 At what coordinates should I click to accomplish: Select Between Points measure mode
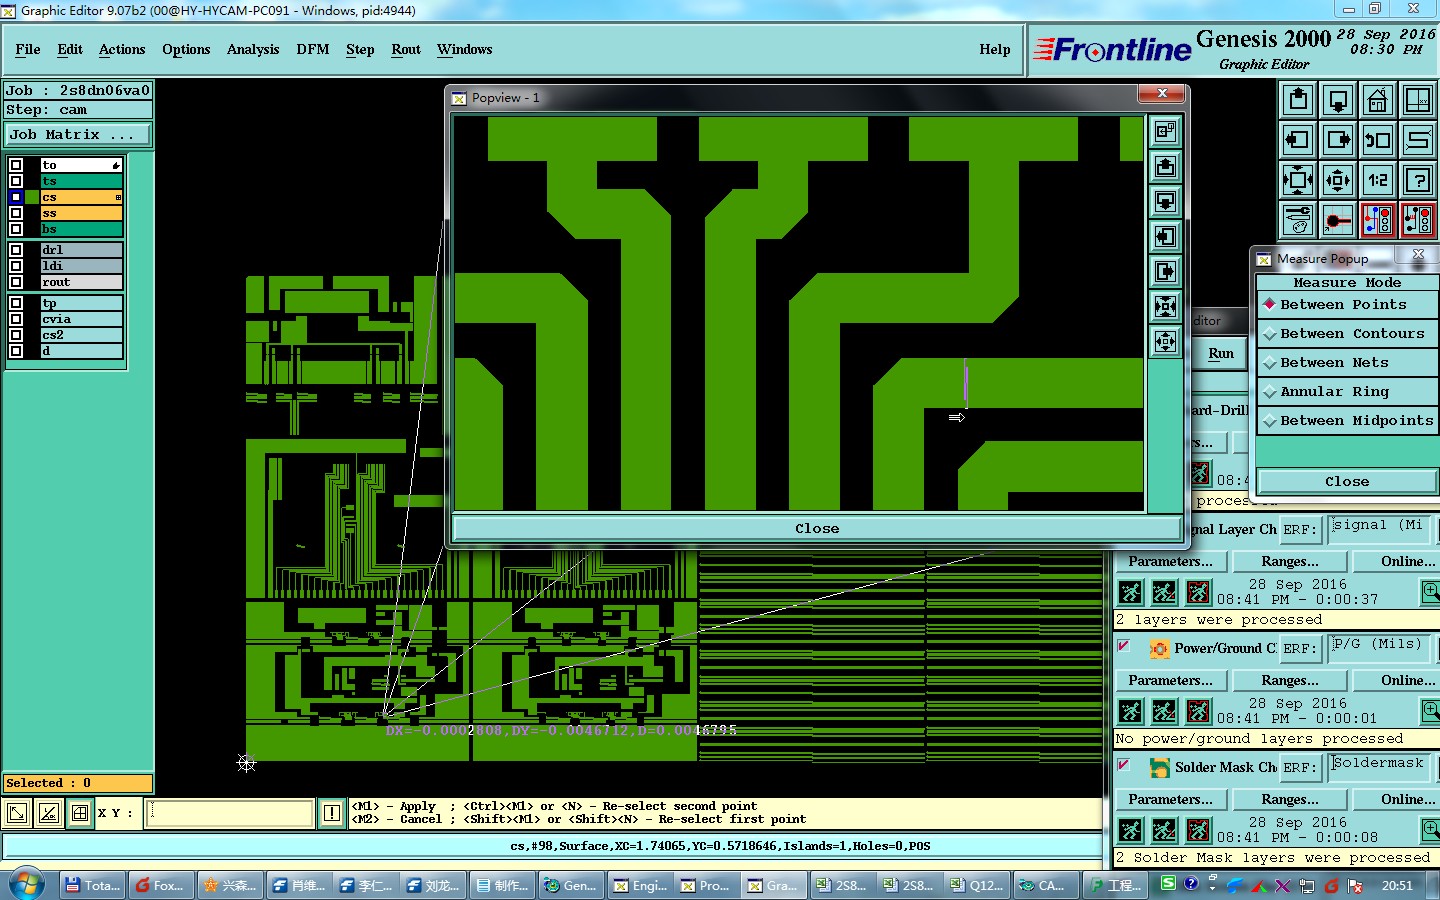tap(1347, 305)
